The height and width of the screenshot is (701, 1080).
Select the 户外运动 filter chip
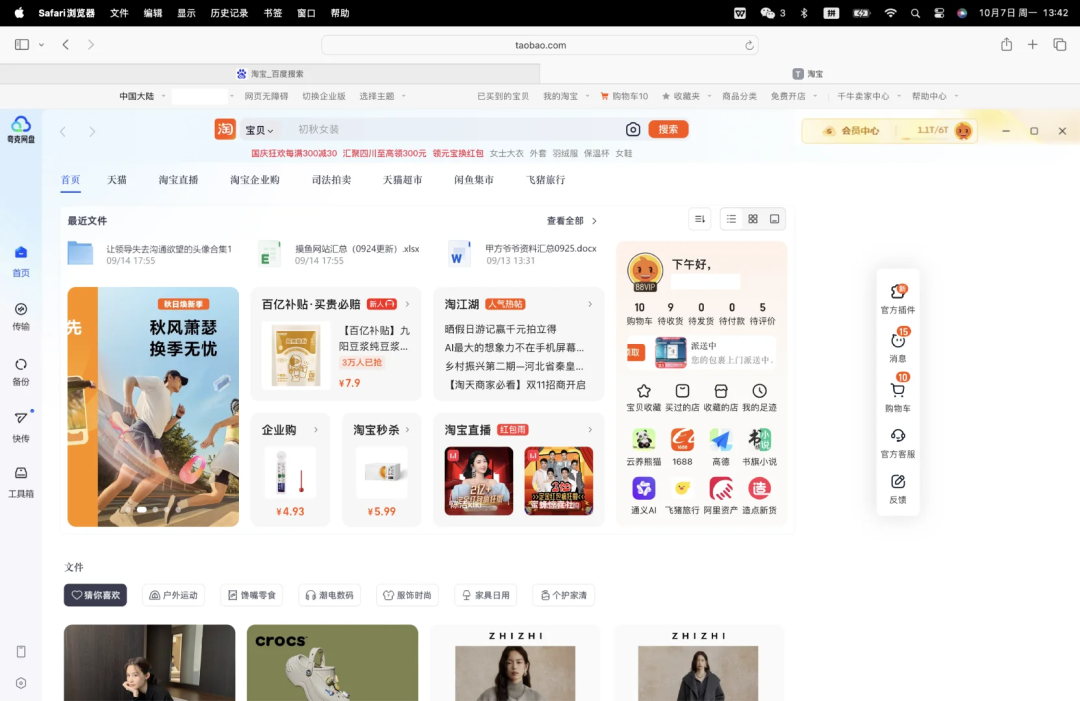[174, 595]
